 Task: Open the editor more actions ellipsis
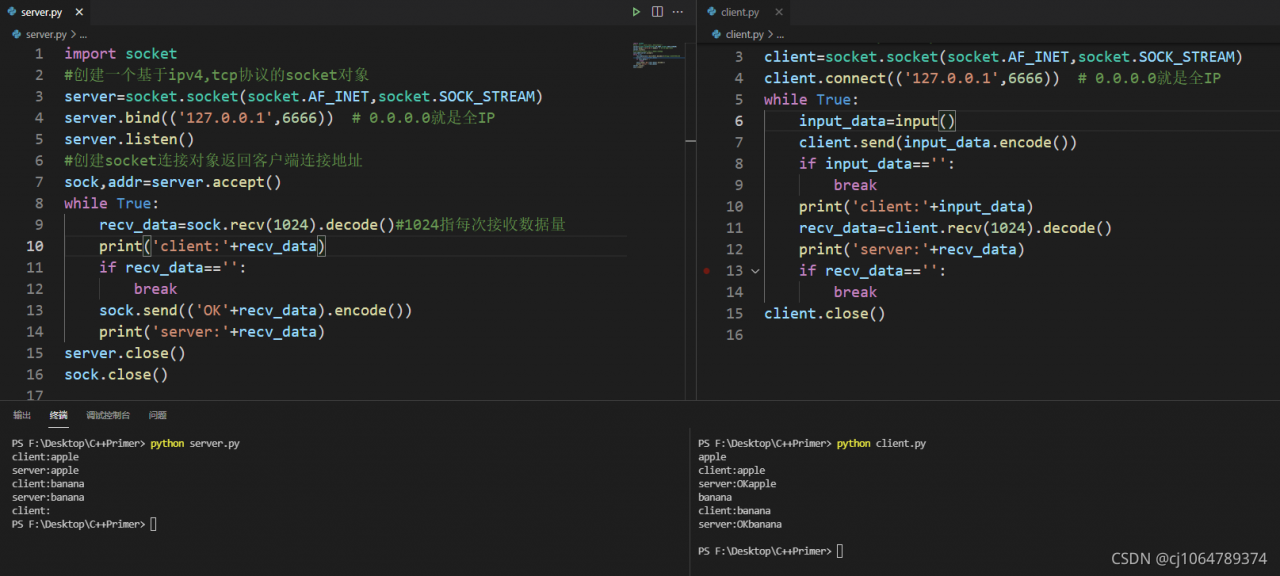[x=680, y=12]
